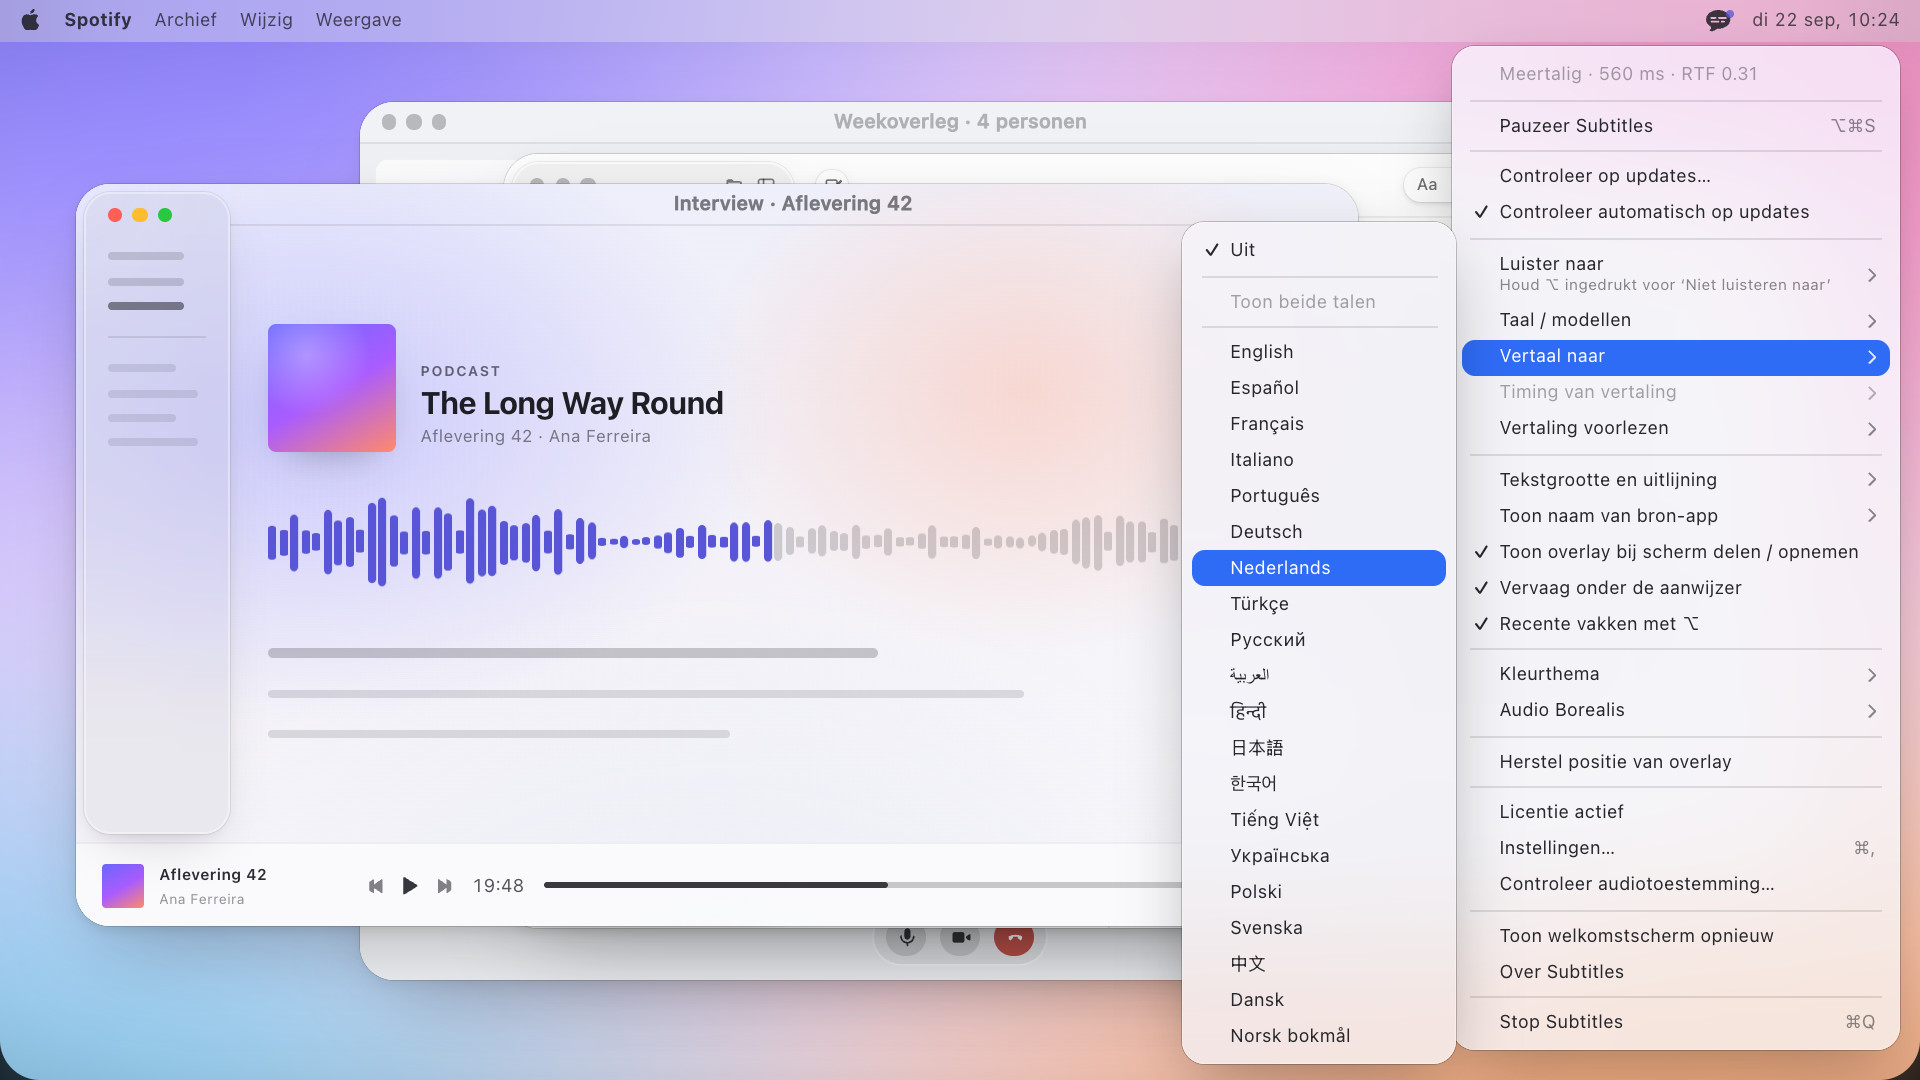Expand the Luister naar submenu

[x=1676, y=274]
